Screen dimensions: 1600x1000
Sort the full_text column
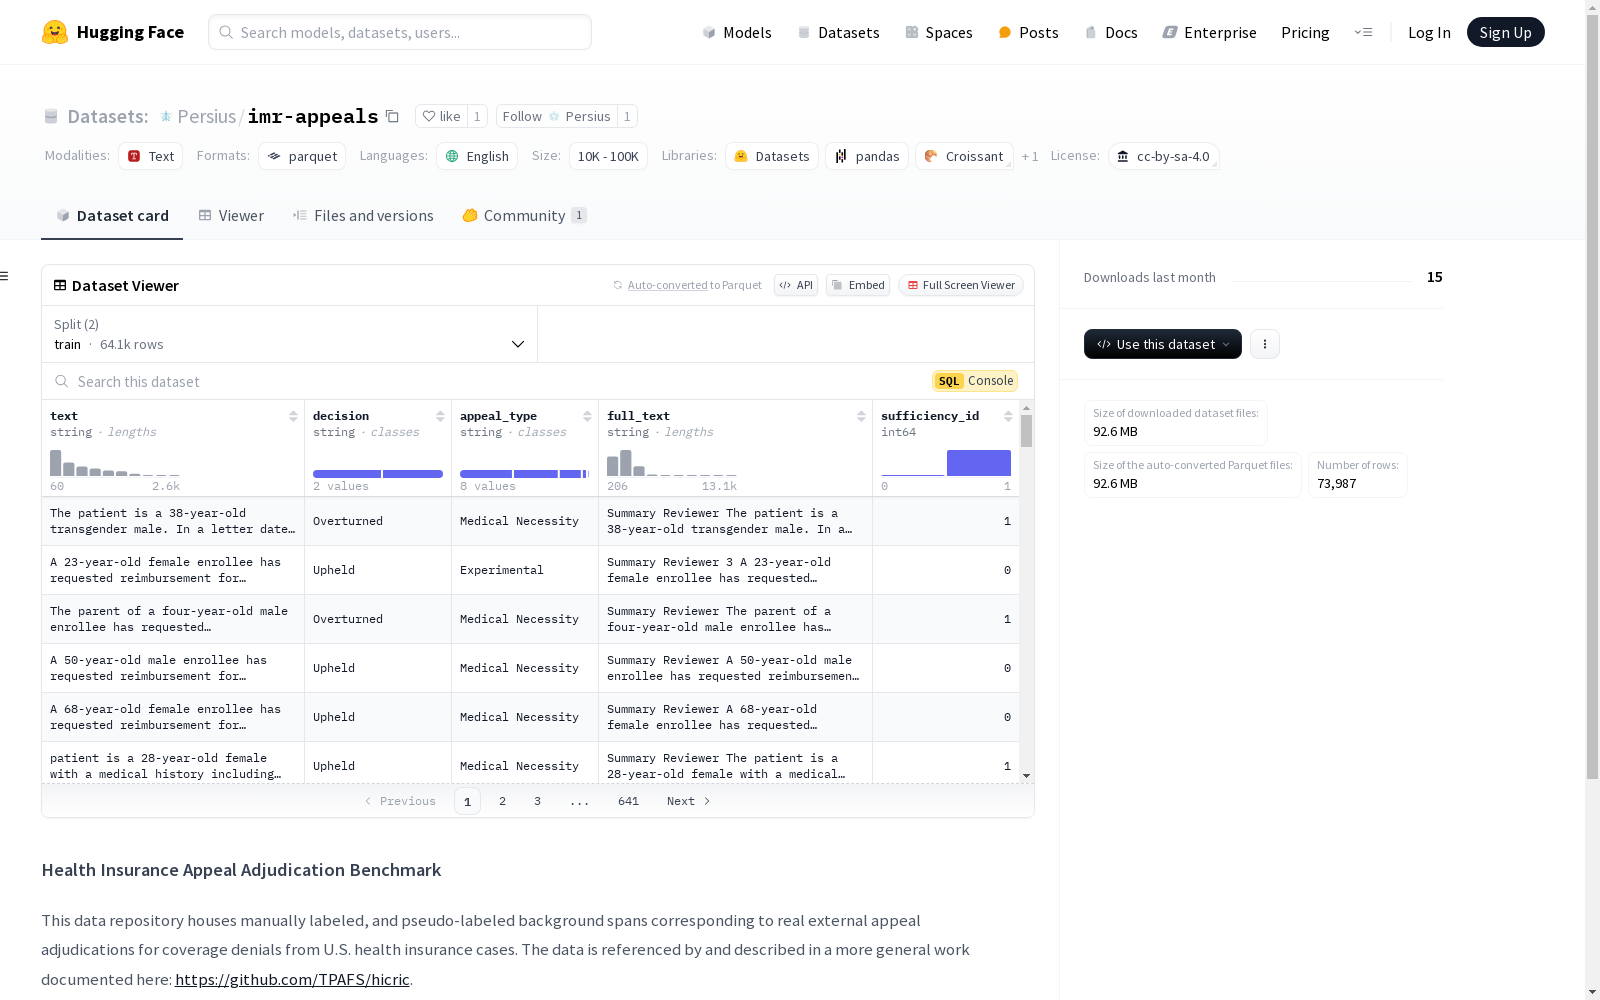point(861,416)
